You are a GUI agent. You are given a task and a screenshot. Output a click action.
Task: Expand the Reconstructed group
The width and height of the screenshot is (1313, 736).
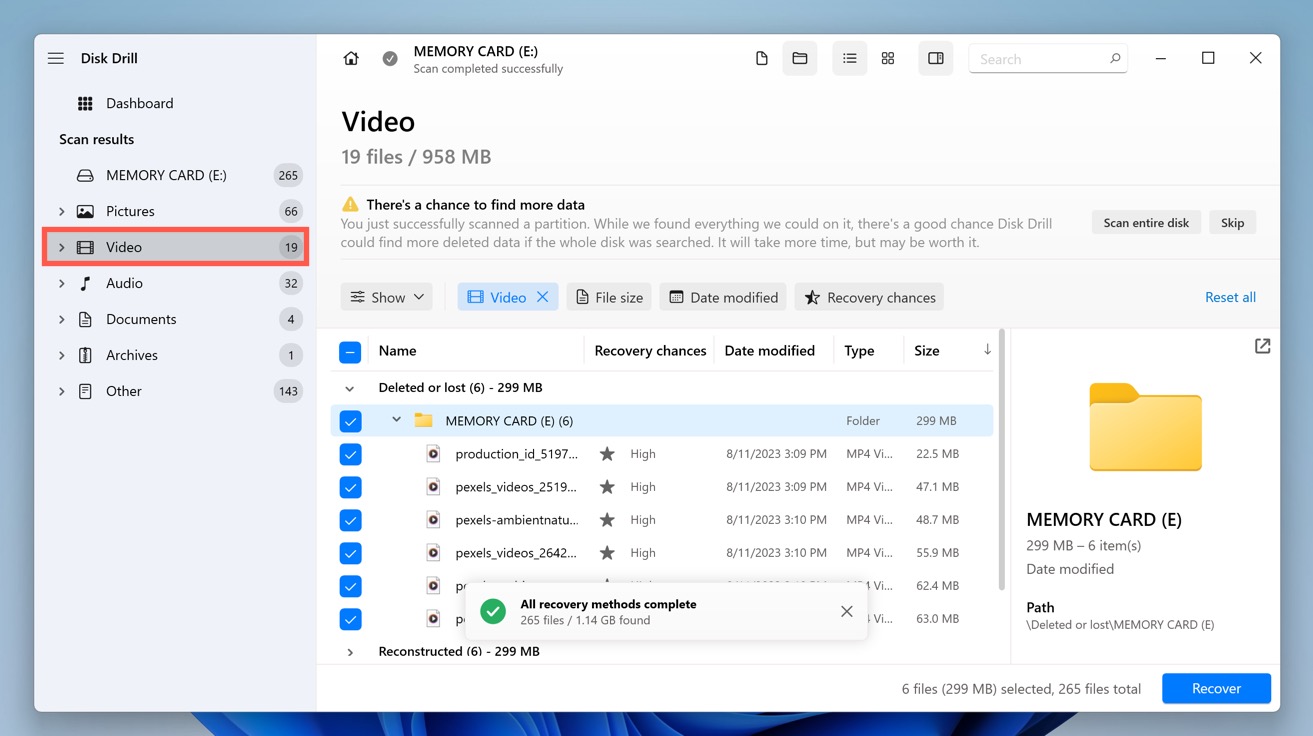coord(350,652)
